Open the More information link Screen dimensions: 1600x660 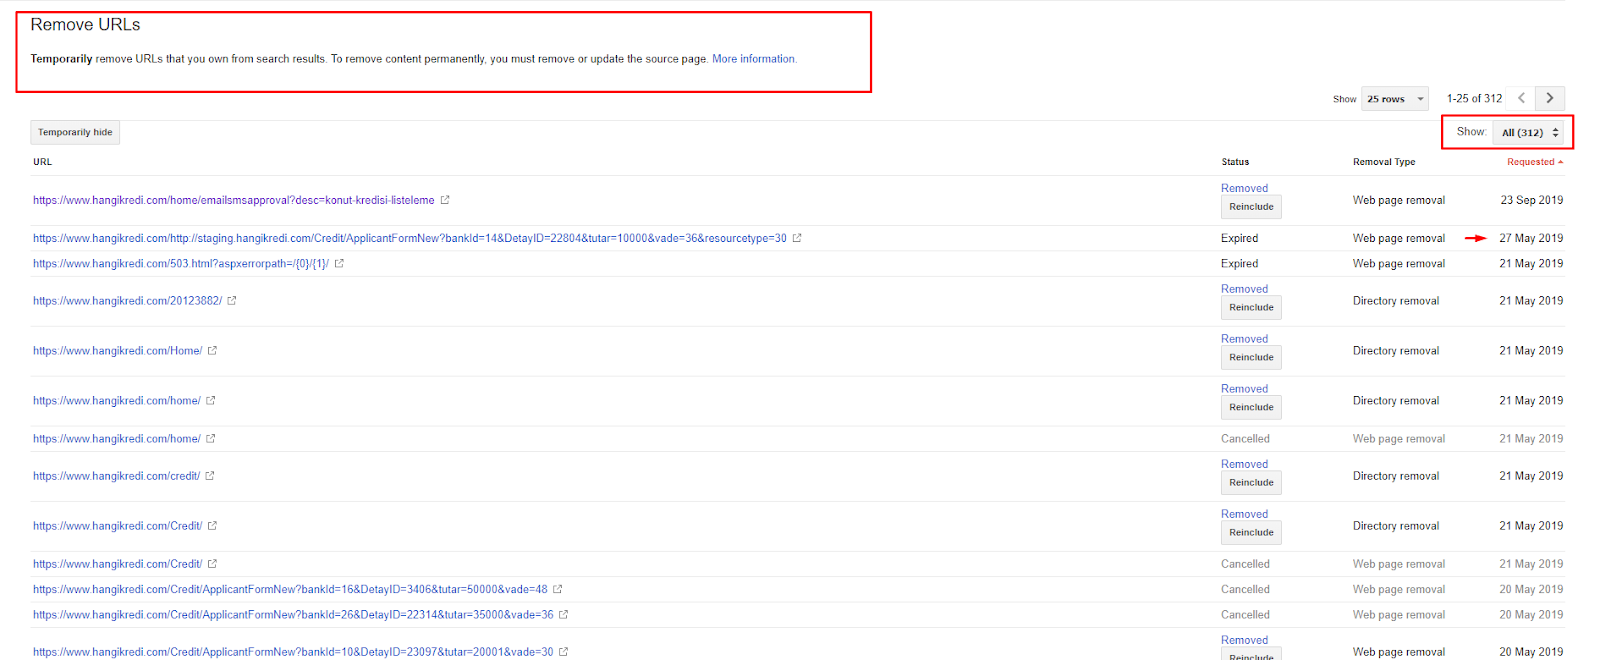pos(754,59)
